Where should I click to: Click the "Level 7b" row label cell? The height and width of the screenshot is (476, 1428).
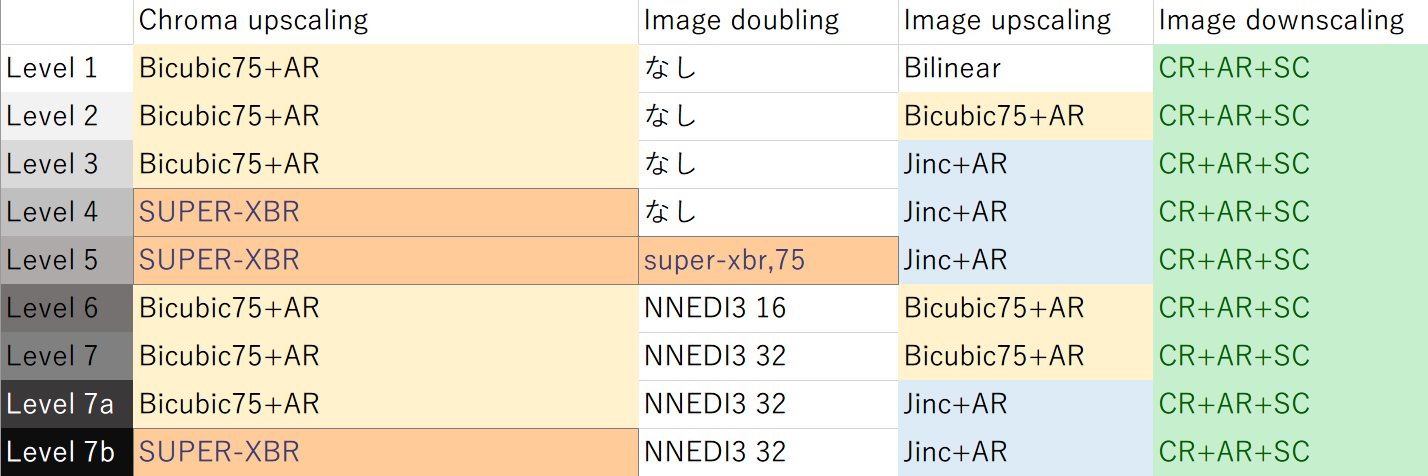coord(66,452)
